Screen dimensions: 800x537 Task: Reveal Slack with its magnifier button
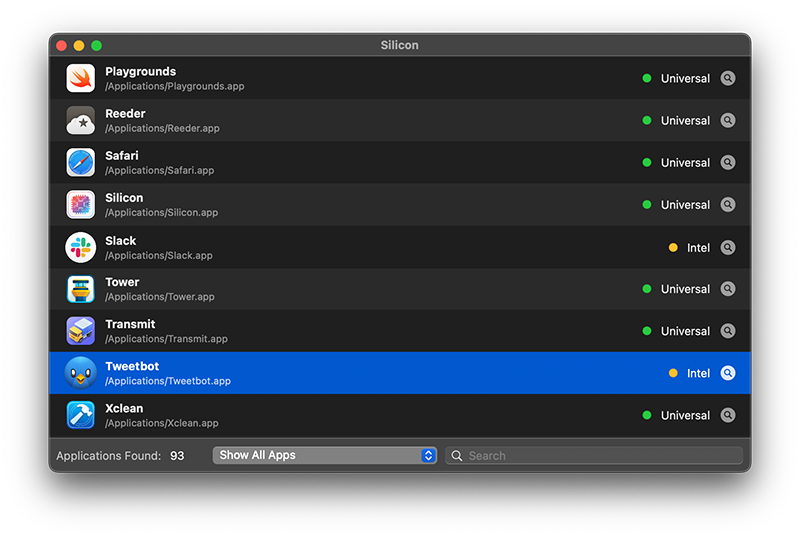728,247
